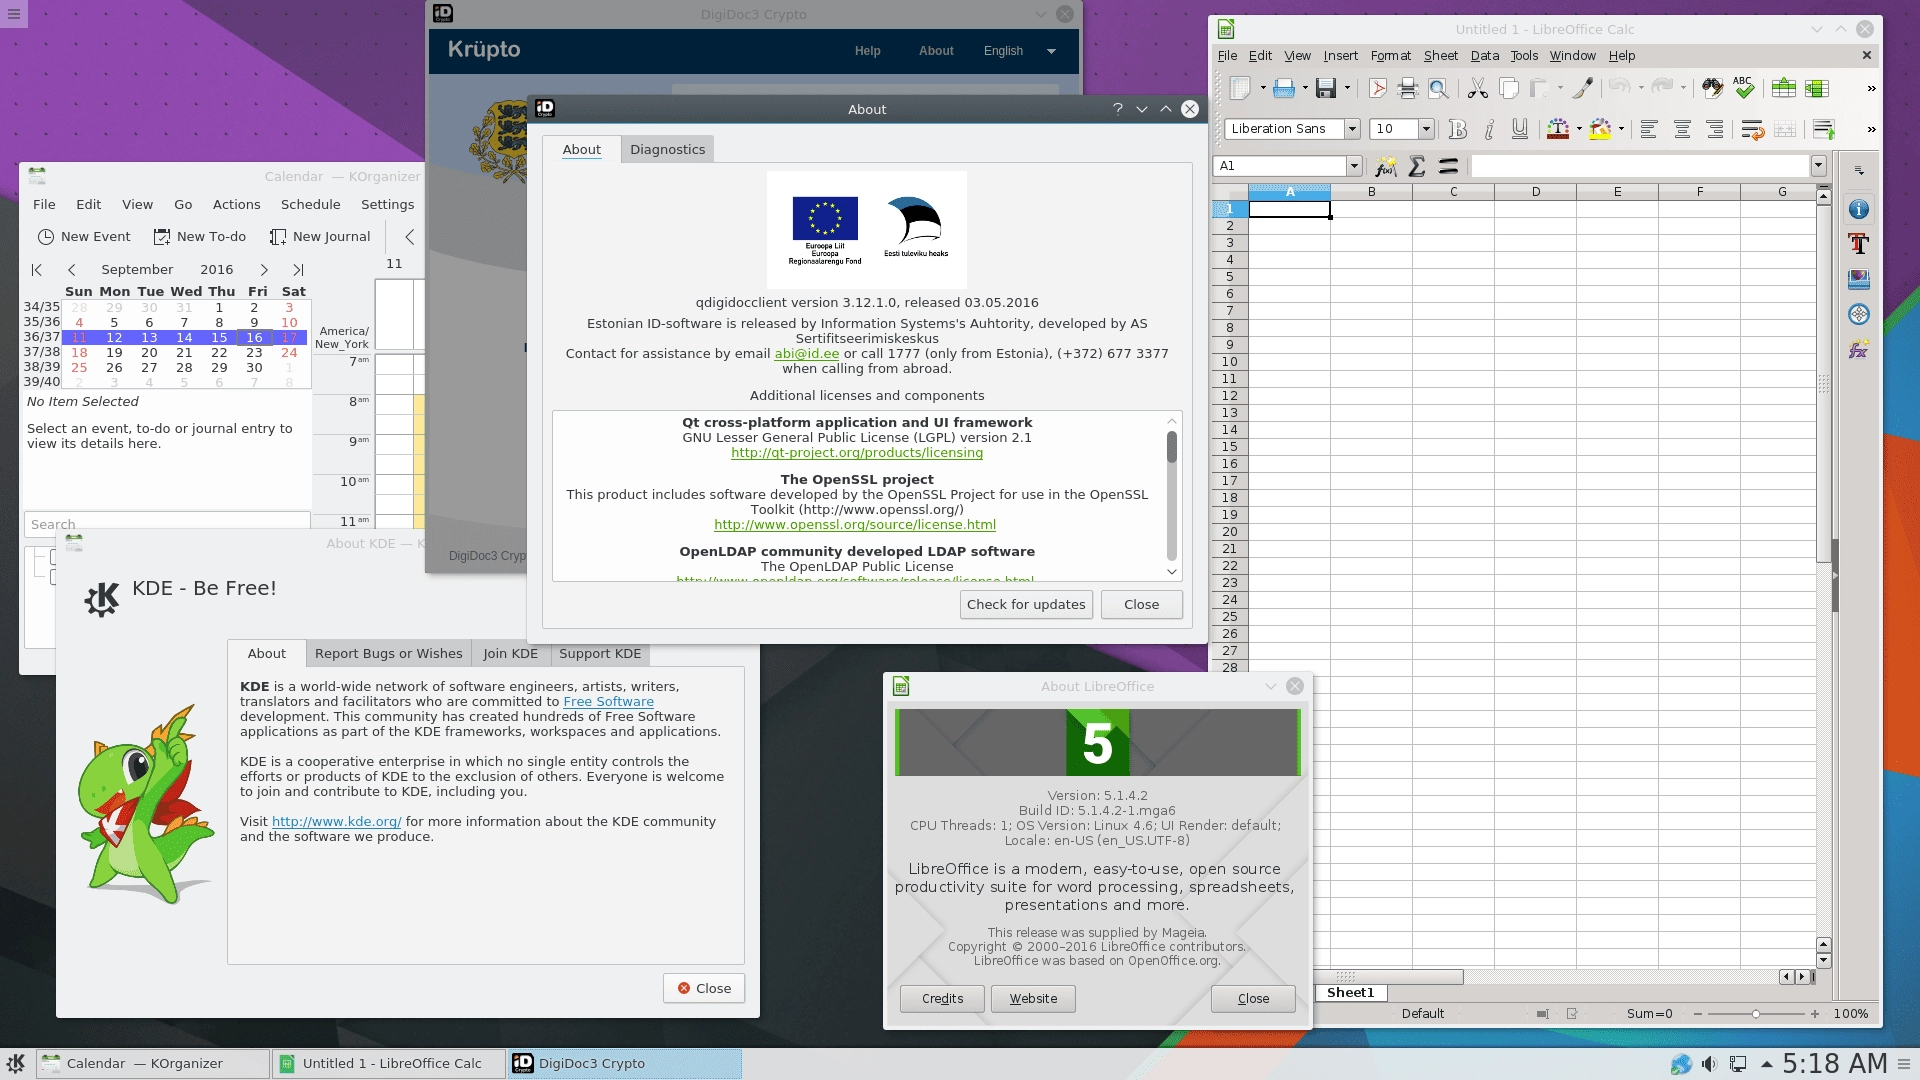Click the volume speaker tray icon
1920x1080 pixels.
1709,1064
